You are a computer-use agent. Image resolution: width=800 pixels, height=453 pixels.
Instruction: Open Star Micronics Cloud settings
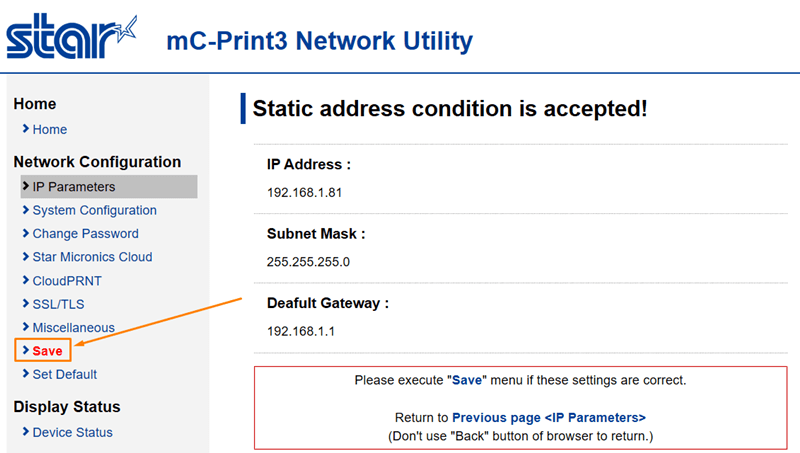click(92, 257)
